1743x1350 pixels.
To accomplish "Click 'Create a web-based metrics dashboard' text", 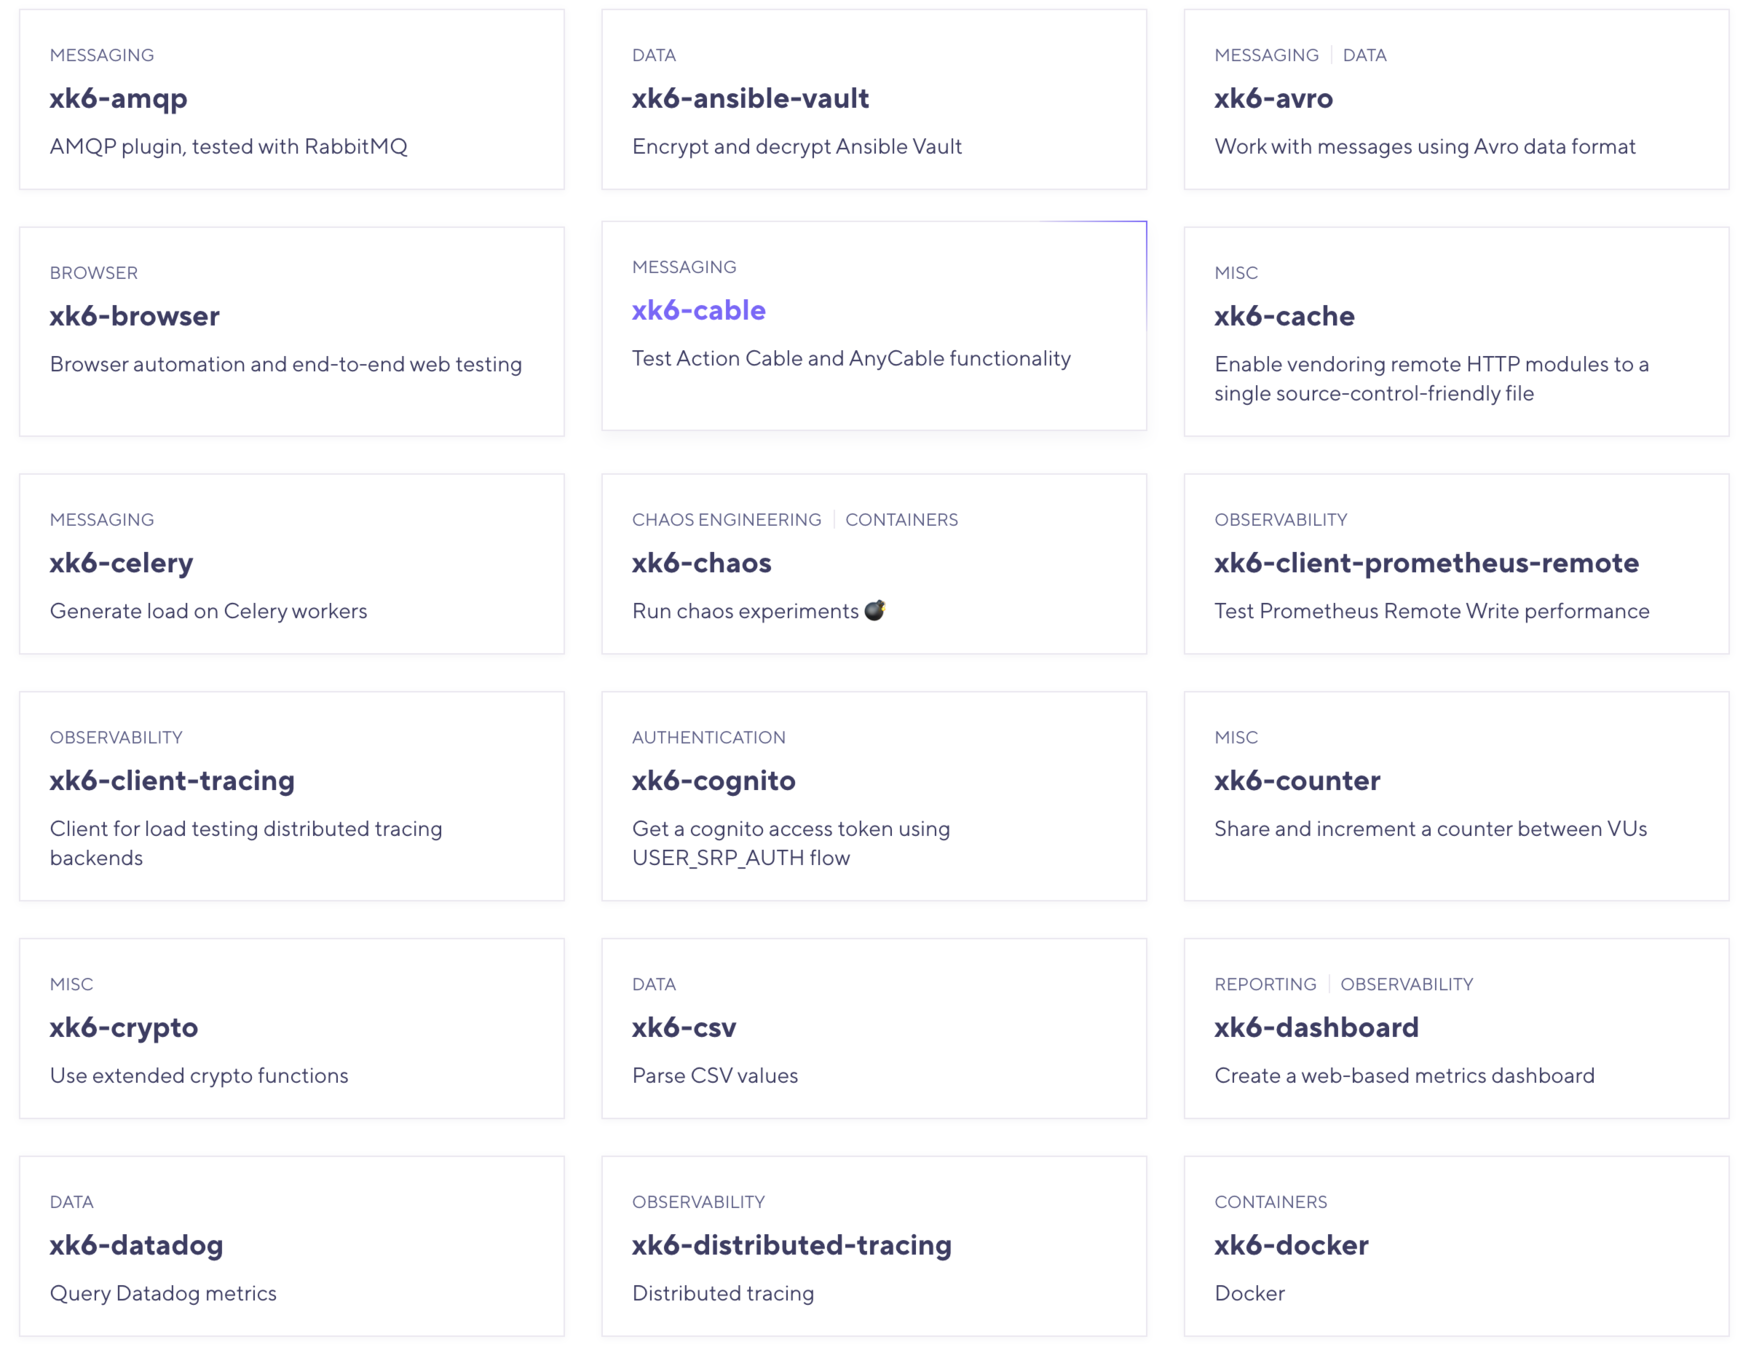I will pos(1404,1077).
